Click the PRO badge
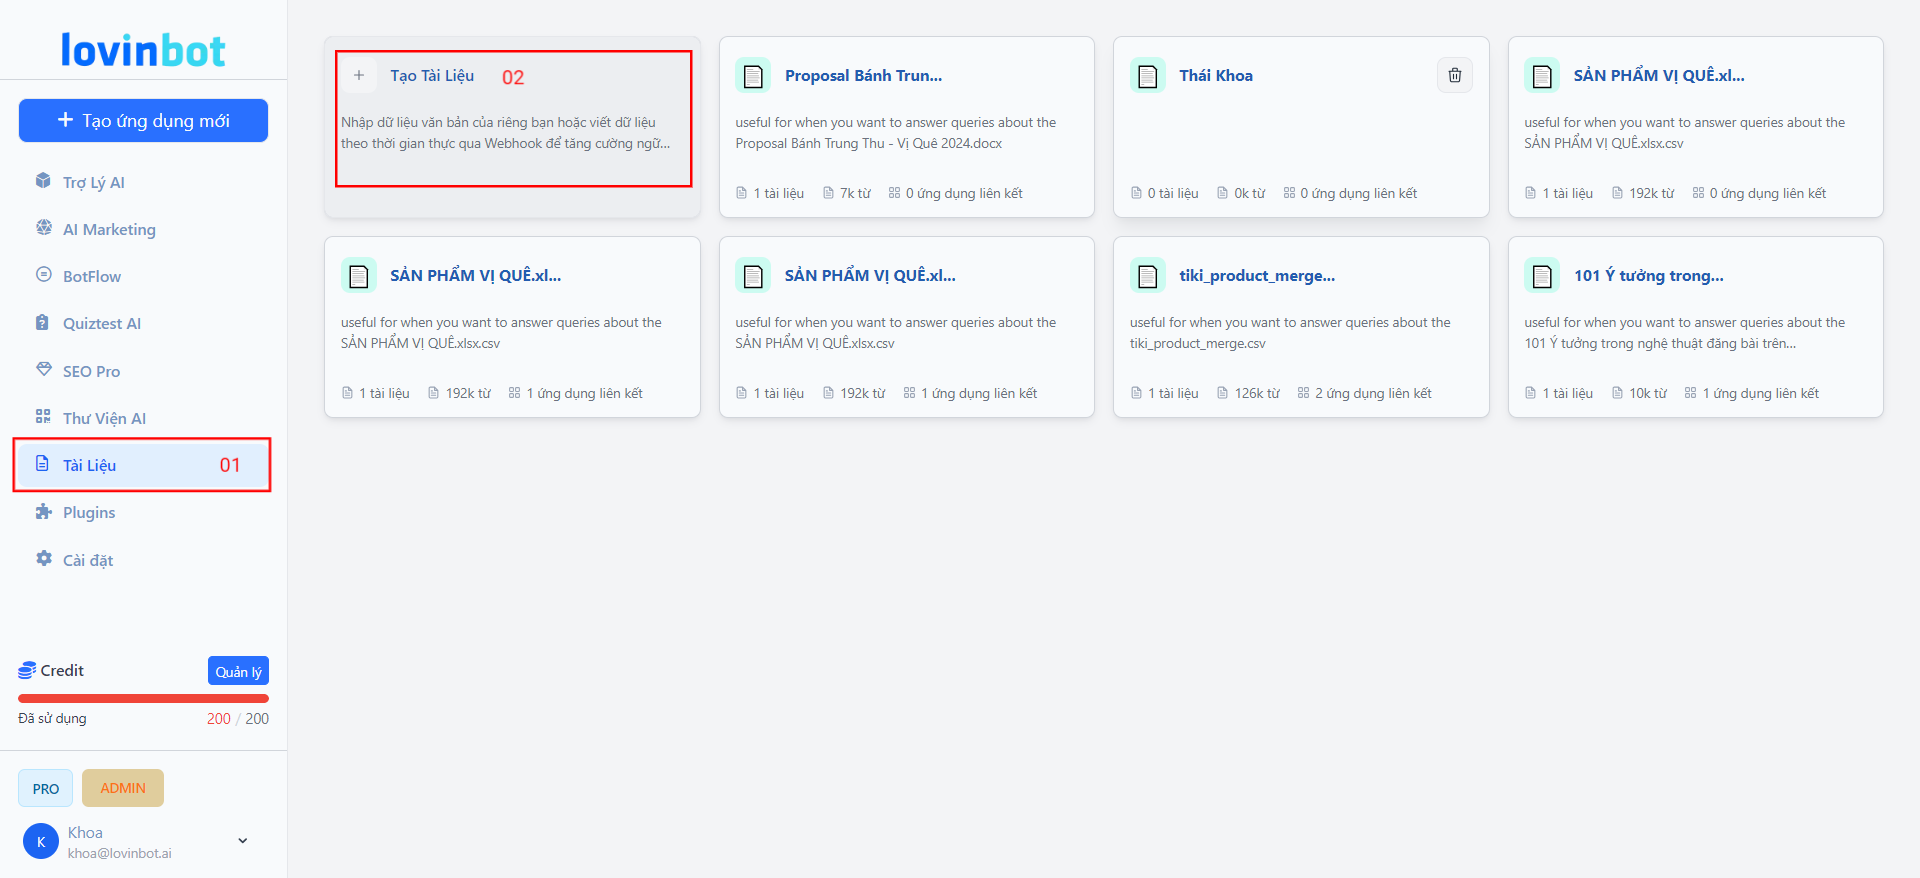Viewport: 1920px width, 878px height. (45, 788)
